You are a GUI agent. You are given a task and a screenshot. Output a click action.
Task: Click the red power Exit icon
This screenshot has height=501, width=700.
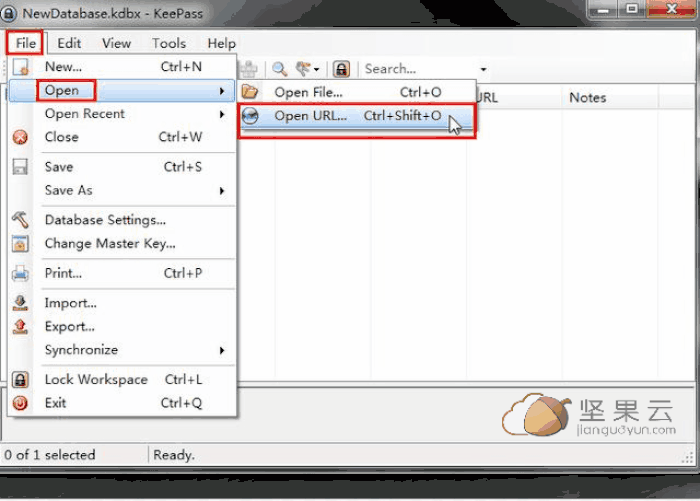[x=20, y=403]
